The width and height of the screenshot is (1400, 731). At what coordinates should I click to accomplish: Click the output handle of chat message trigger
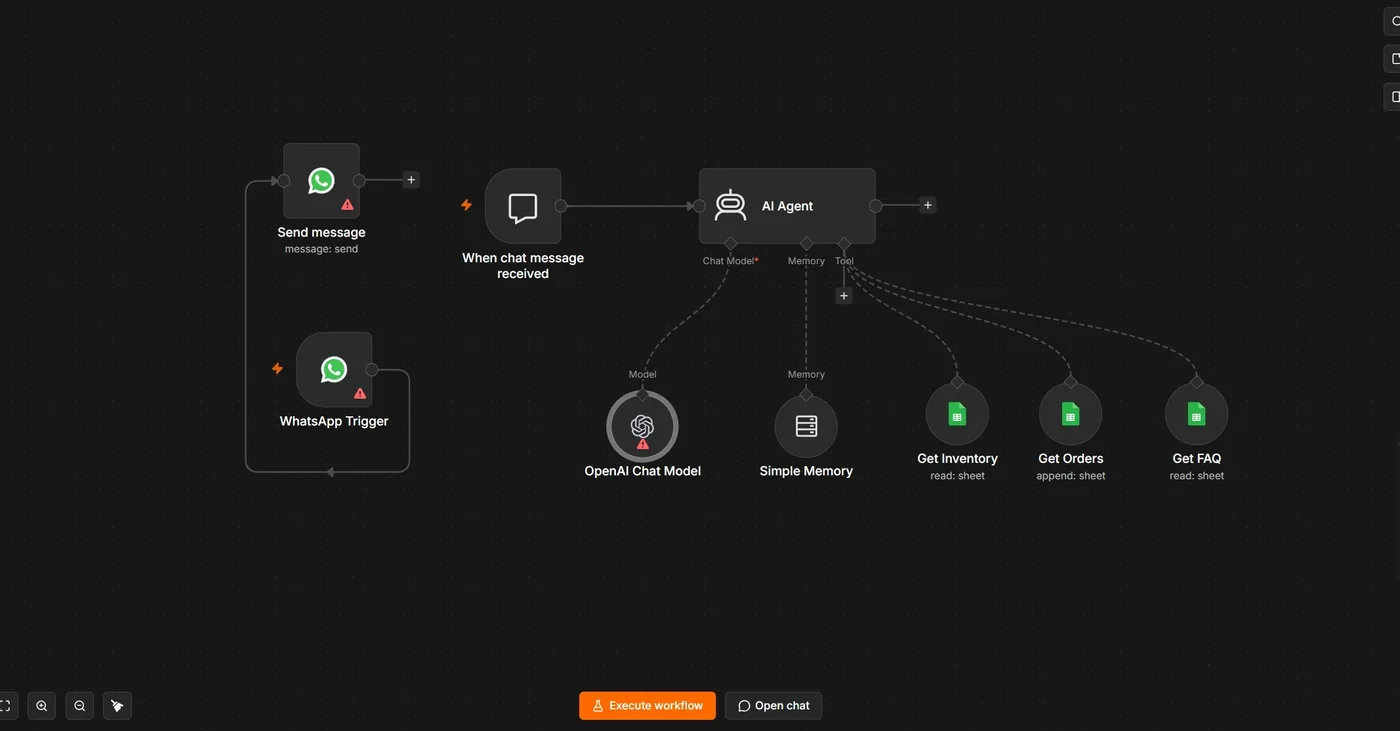pos(561,206)
